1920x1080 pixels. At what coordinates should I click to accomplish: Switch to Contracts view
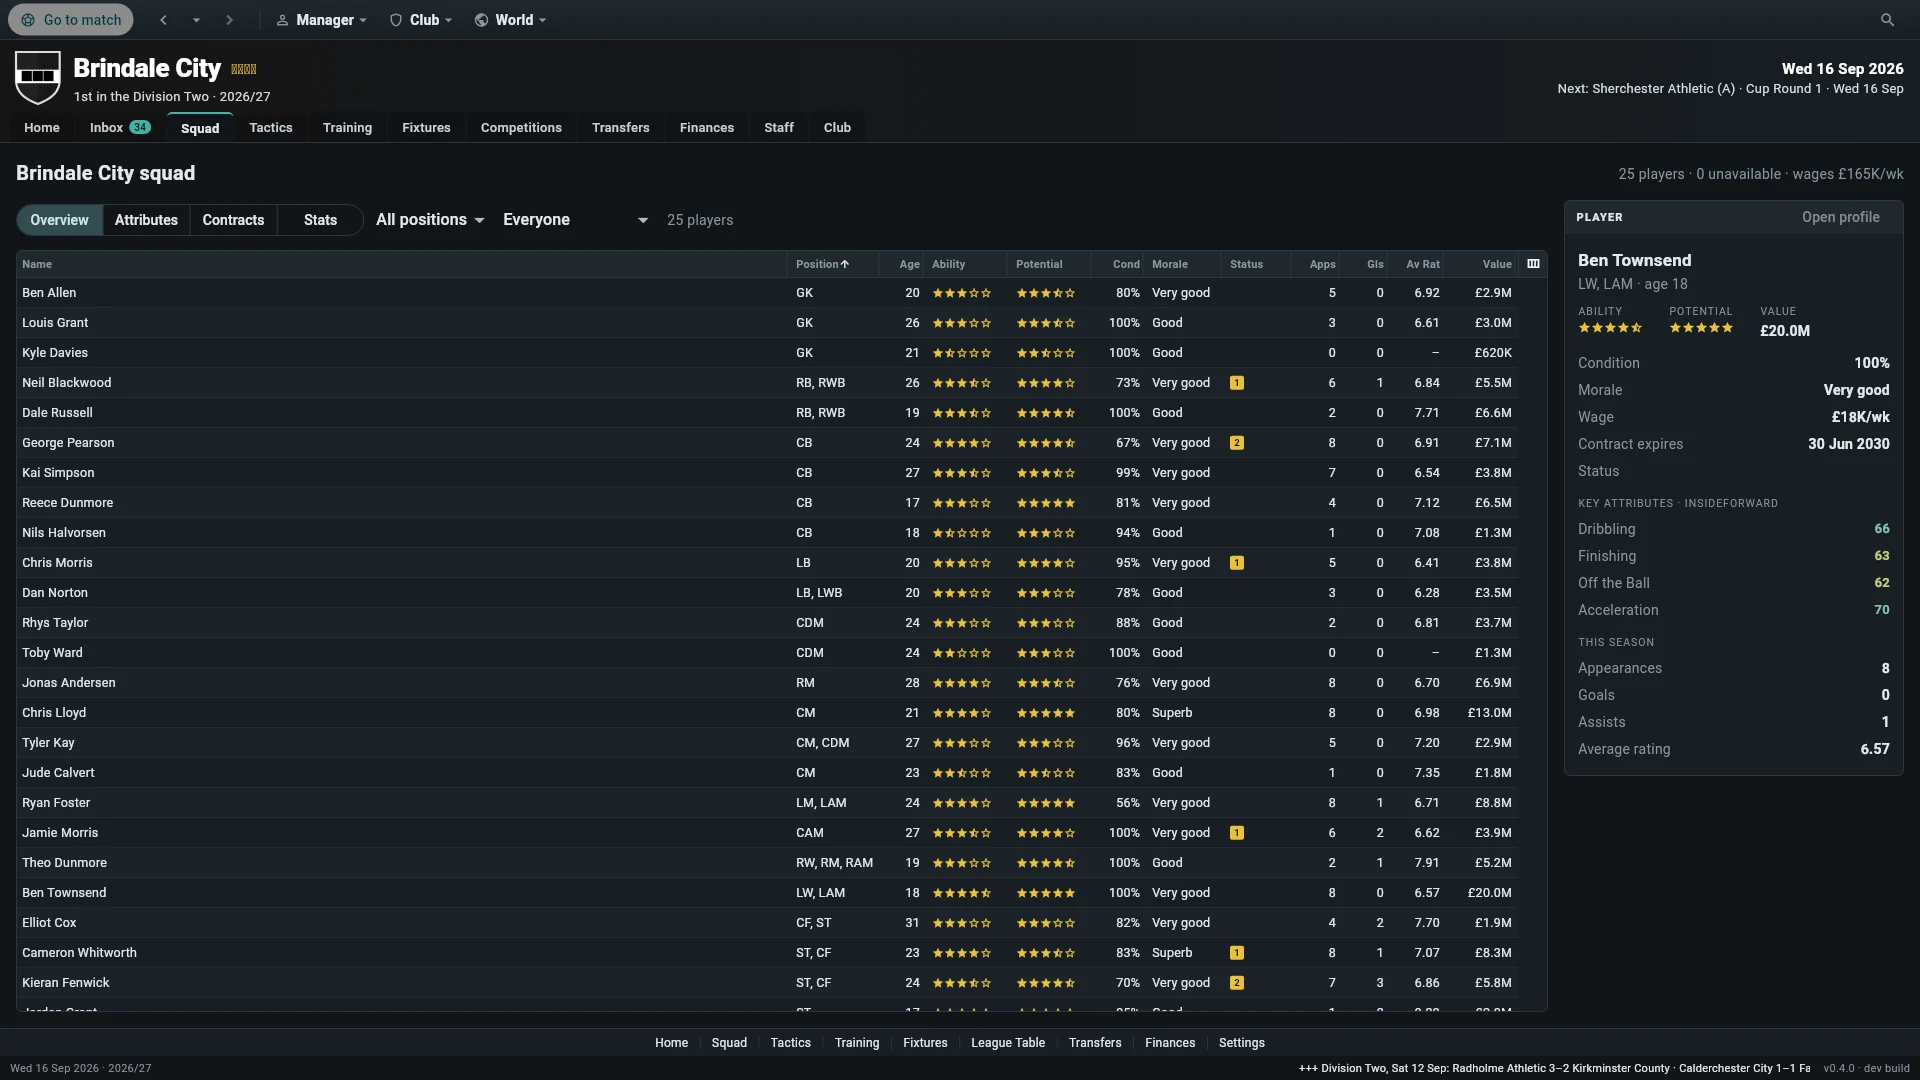click(233, 220)
